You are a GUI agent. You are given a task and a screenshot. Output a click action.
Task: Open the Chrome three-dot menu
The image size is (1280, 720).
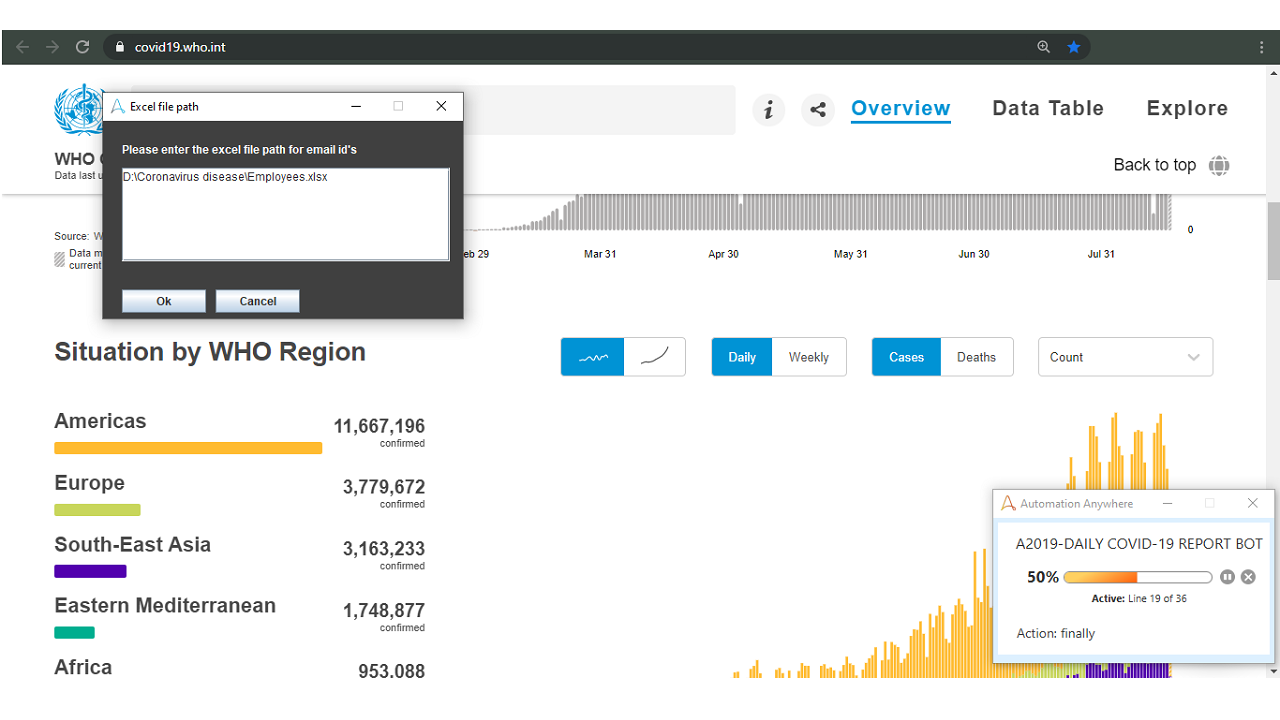(x=1262, y=47)
